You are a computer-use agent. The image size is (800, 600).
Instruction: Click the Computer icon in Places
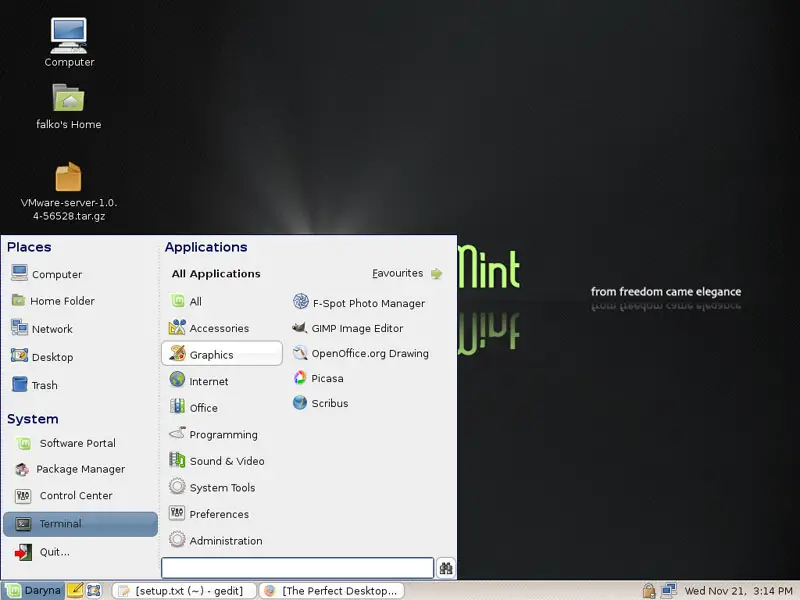pyautogui.click(x=19, y=273)
